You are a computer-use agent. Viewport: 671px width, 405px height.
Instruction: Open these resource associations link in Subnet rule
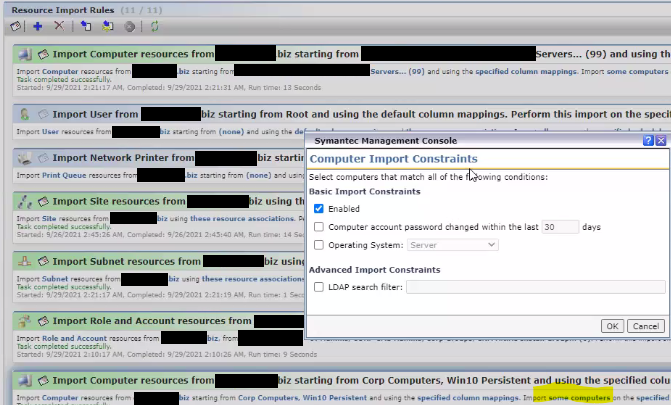tap(253, 279)
